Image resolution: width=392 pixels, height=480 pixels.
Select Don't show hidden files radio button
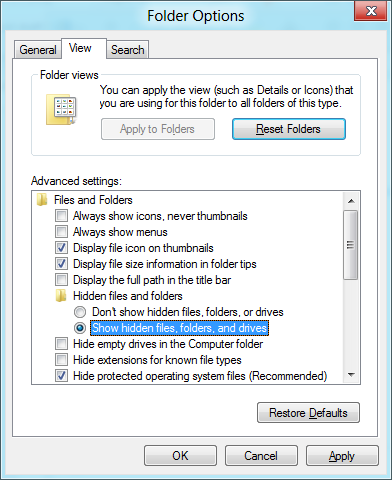[80, 312]
